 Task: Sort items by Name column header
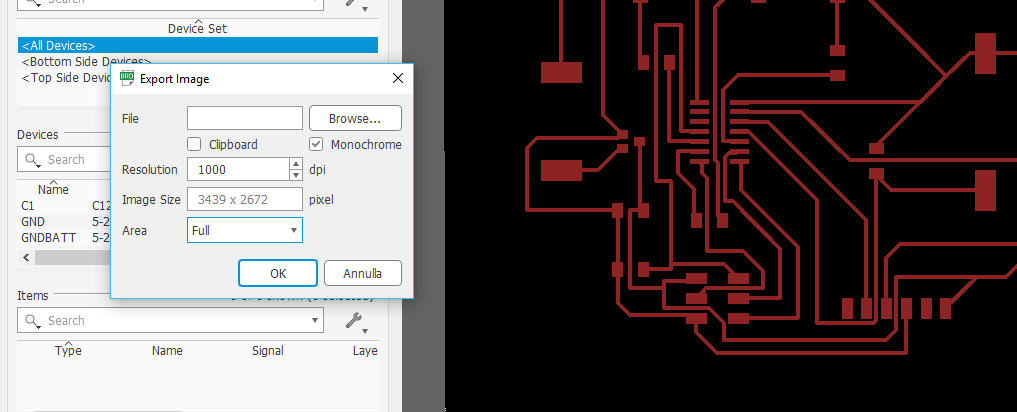[x=167, y=350]
